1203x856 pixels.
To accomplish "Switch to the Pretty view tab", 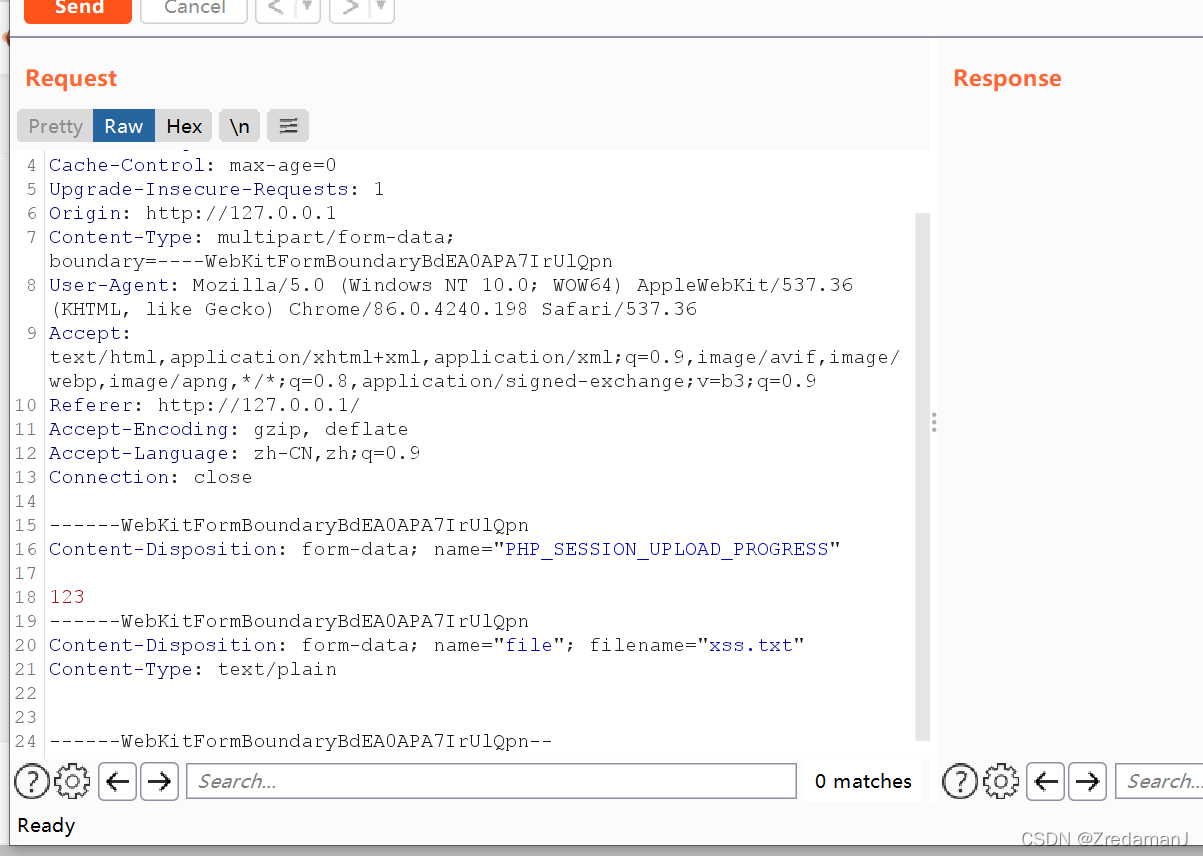I will click(53, 126).
